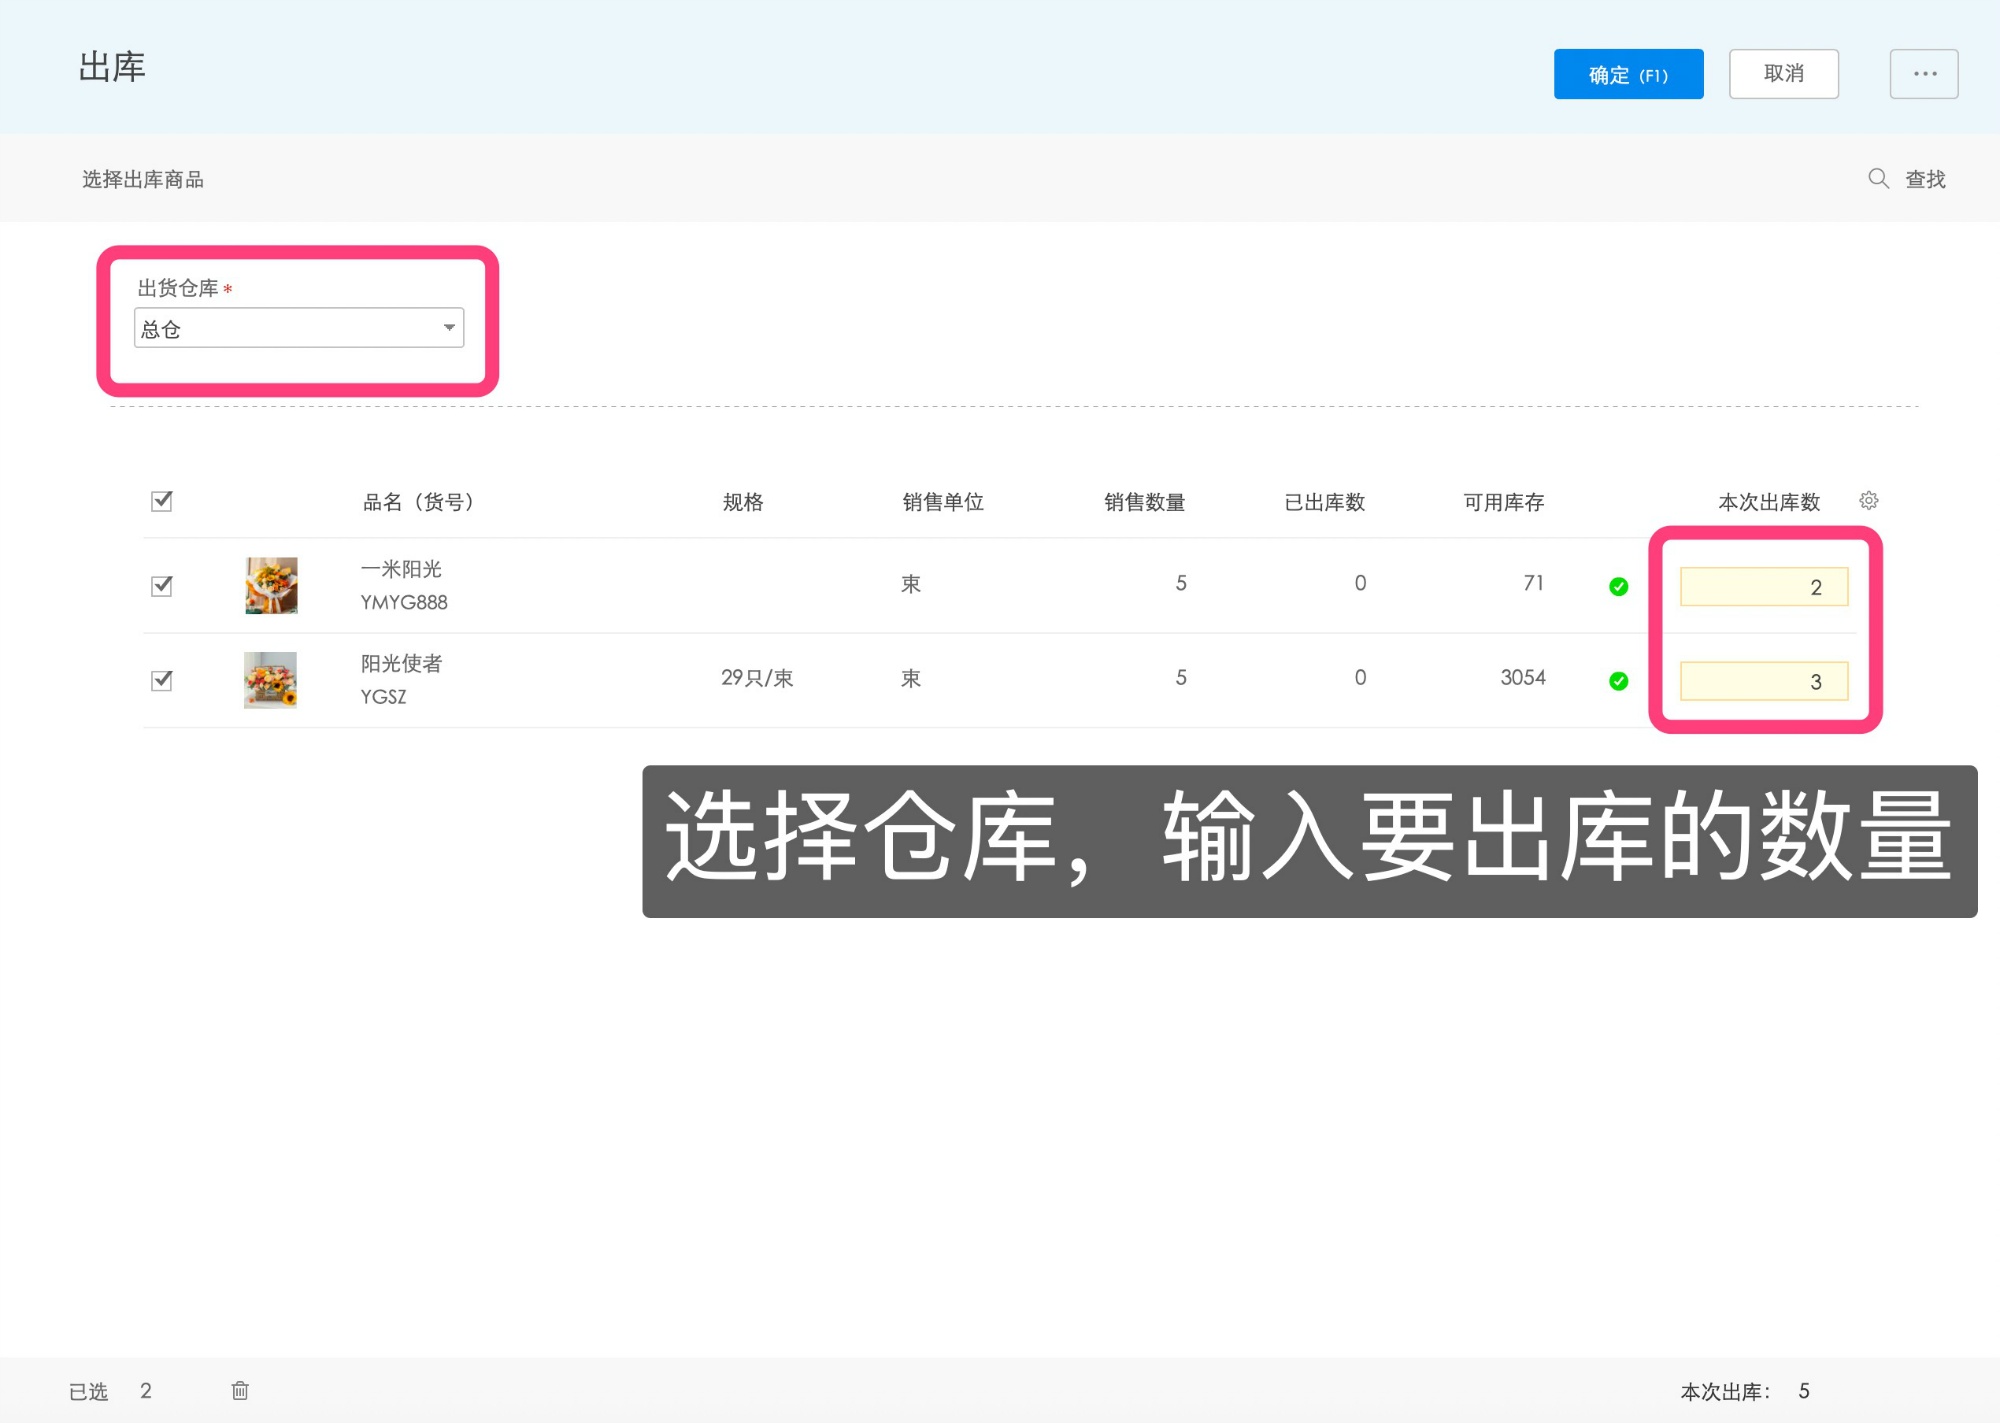Open the 出货仓库 warehouse dropdown

299,328
